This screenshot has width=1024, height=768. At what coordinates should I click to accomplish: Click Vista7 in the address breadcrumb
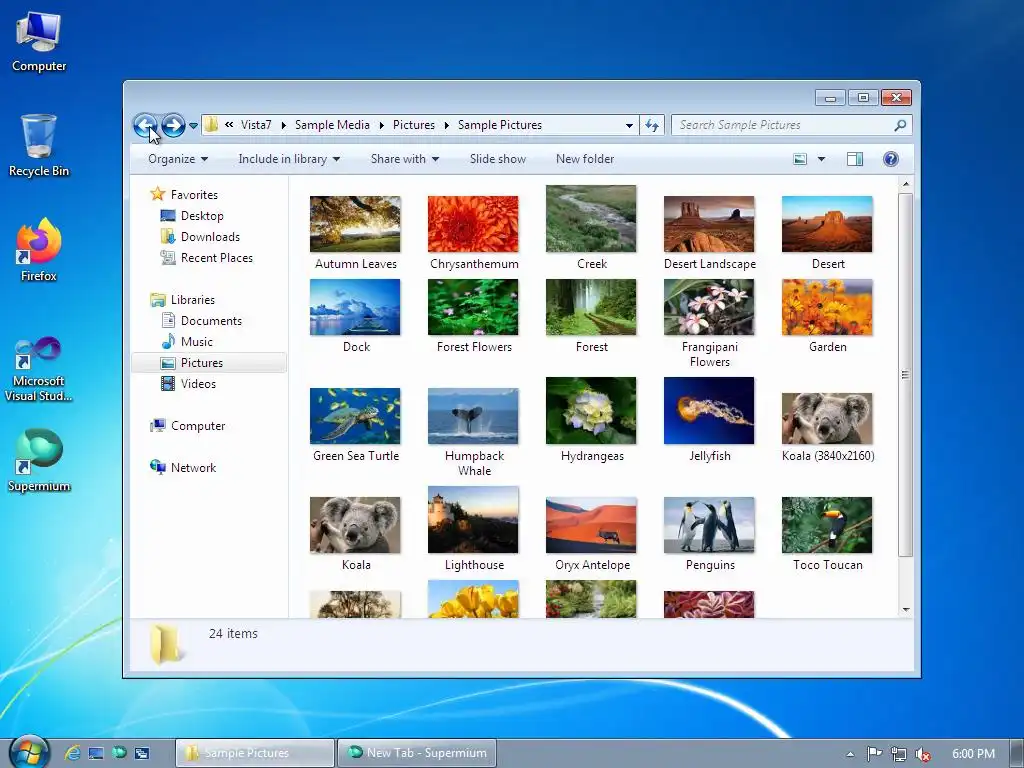256,125
